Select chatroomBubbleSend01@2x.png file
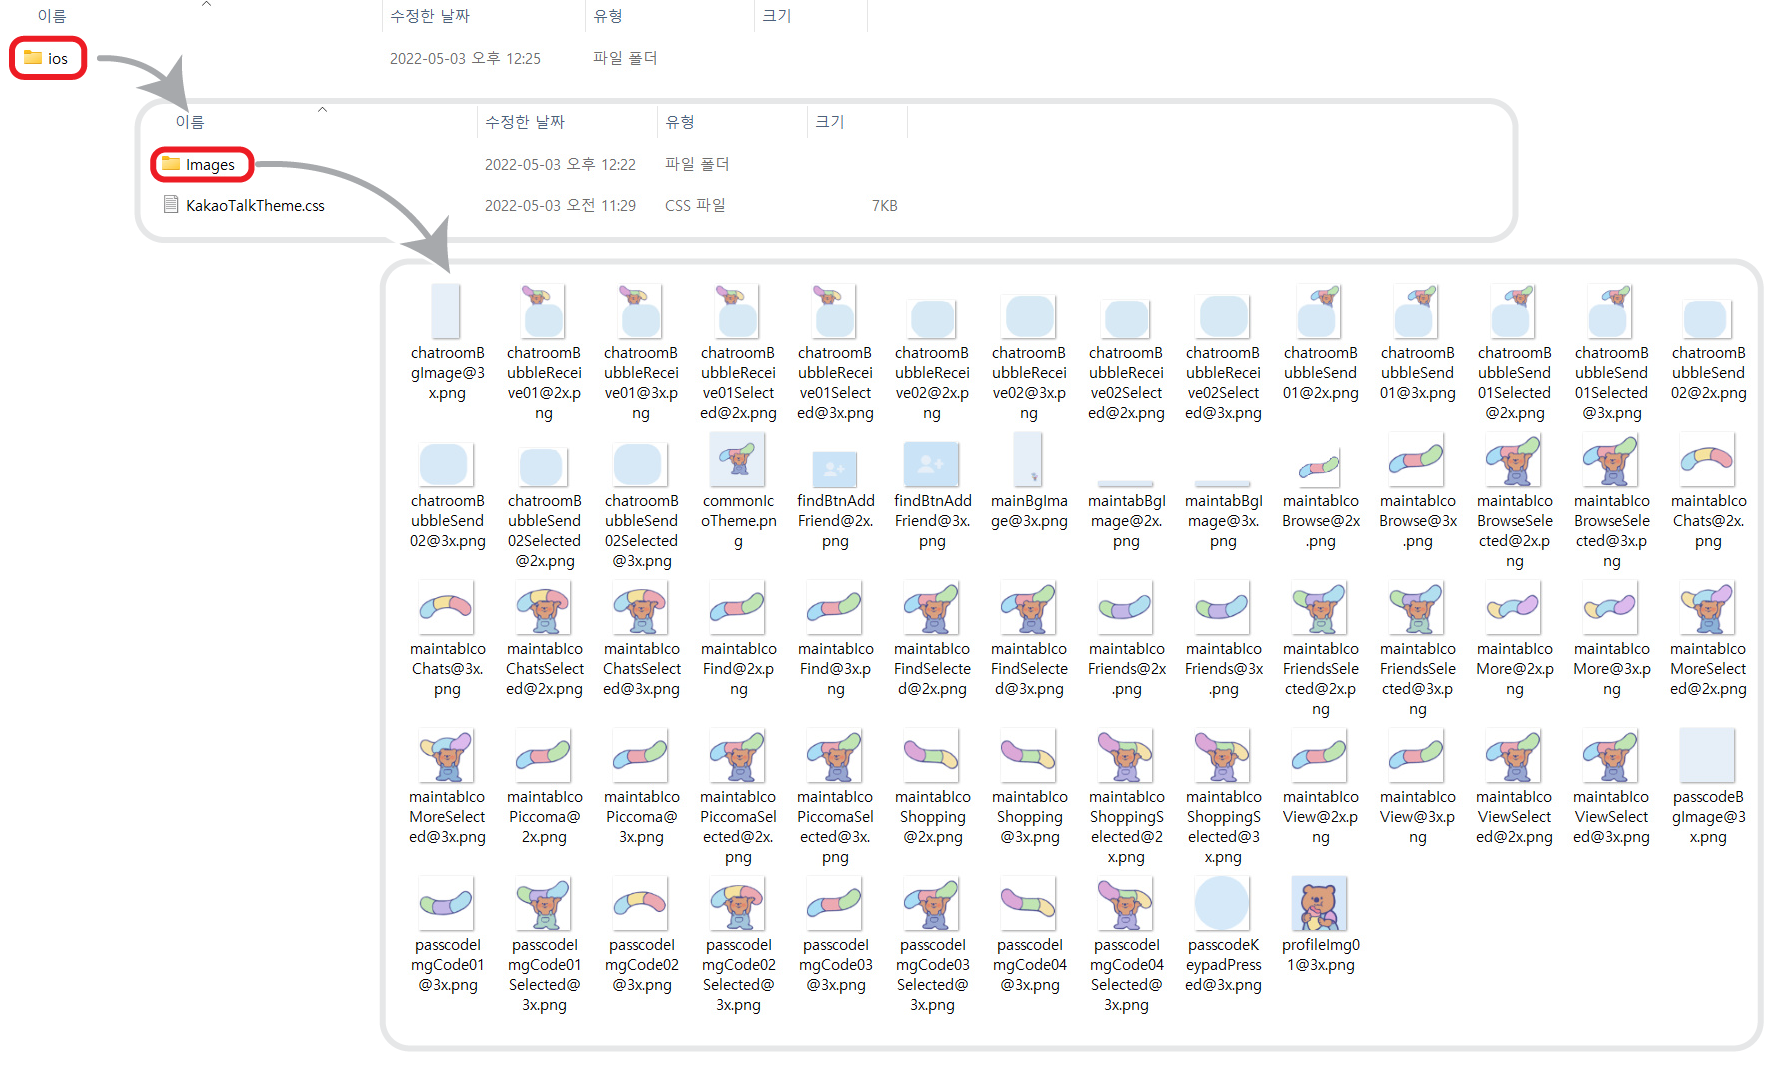Viewport: 1781px width, 1068px height. (1320, 343)
